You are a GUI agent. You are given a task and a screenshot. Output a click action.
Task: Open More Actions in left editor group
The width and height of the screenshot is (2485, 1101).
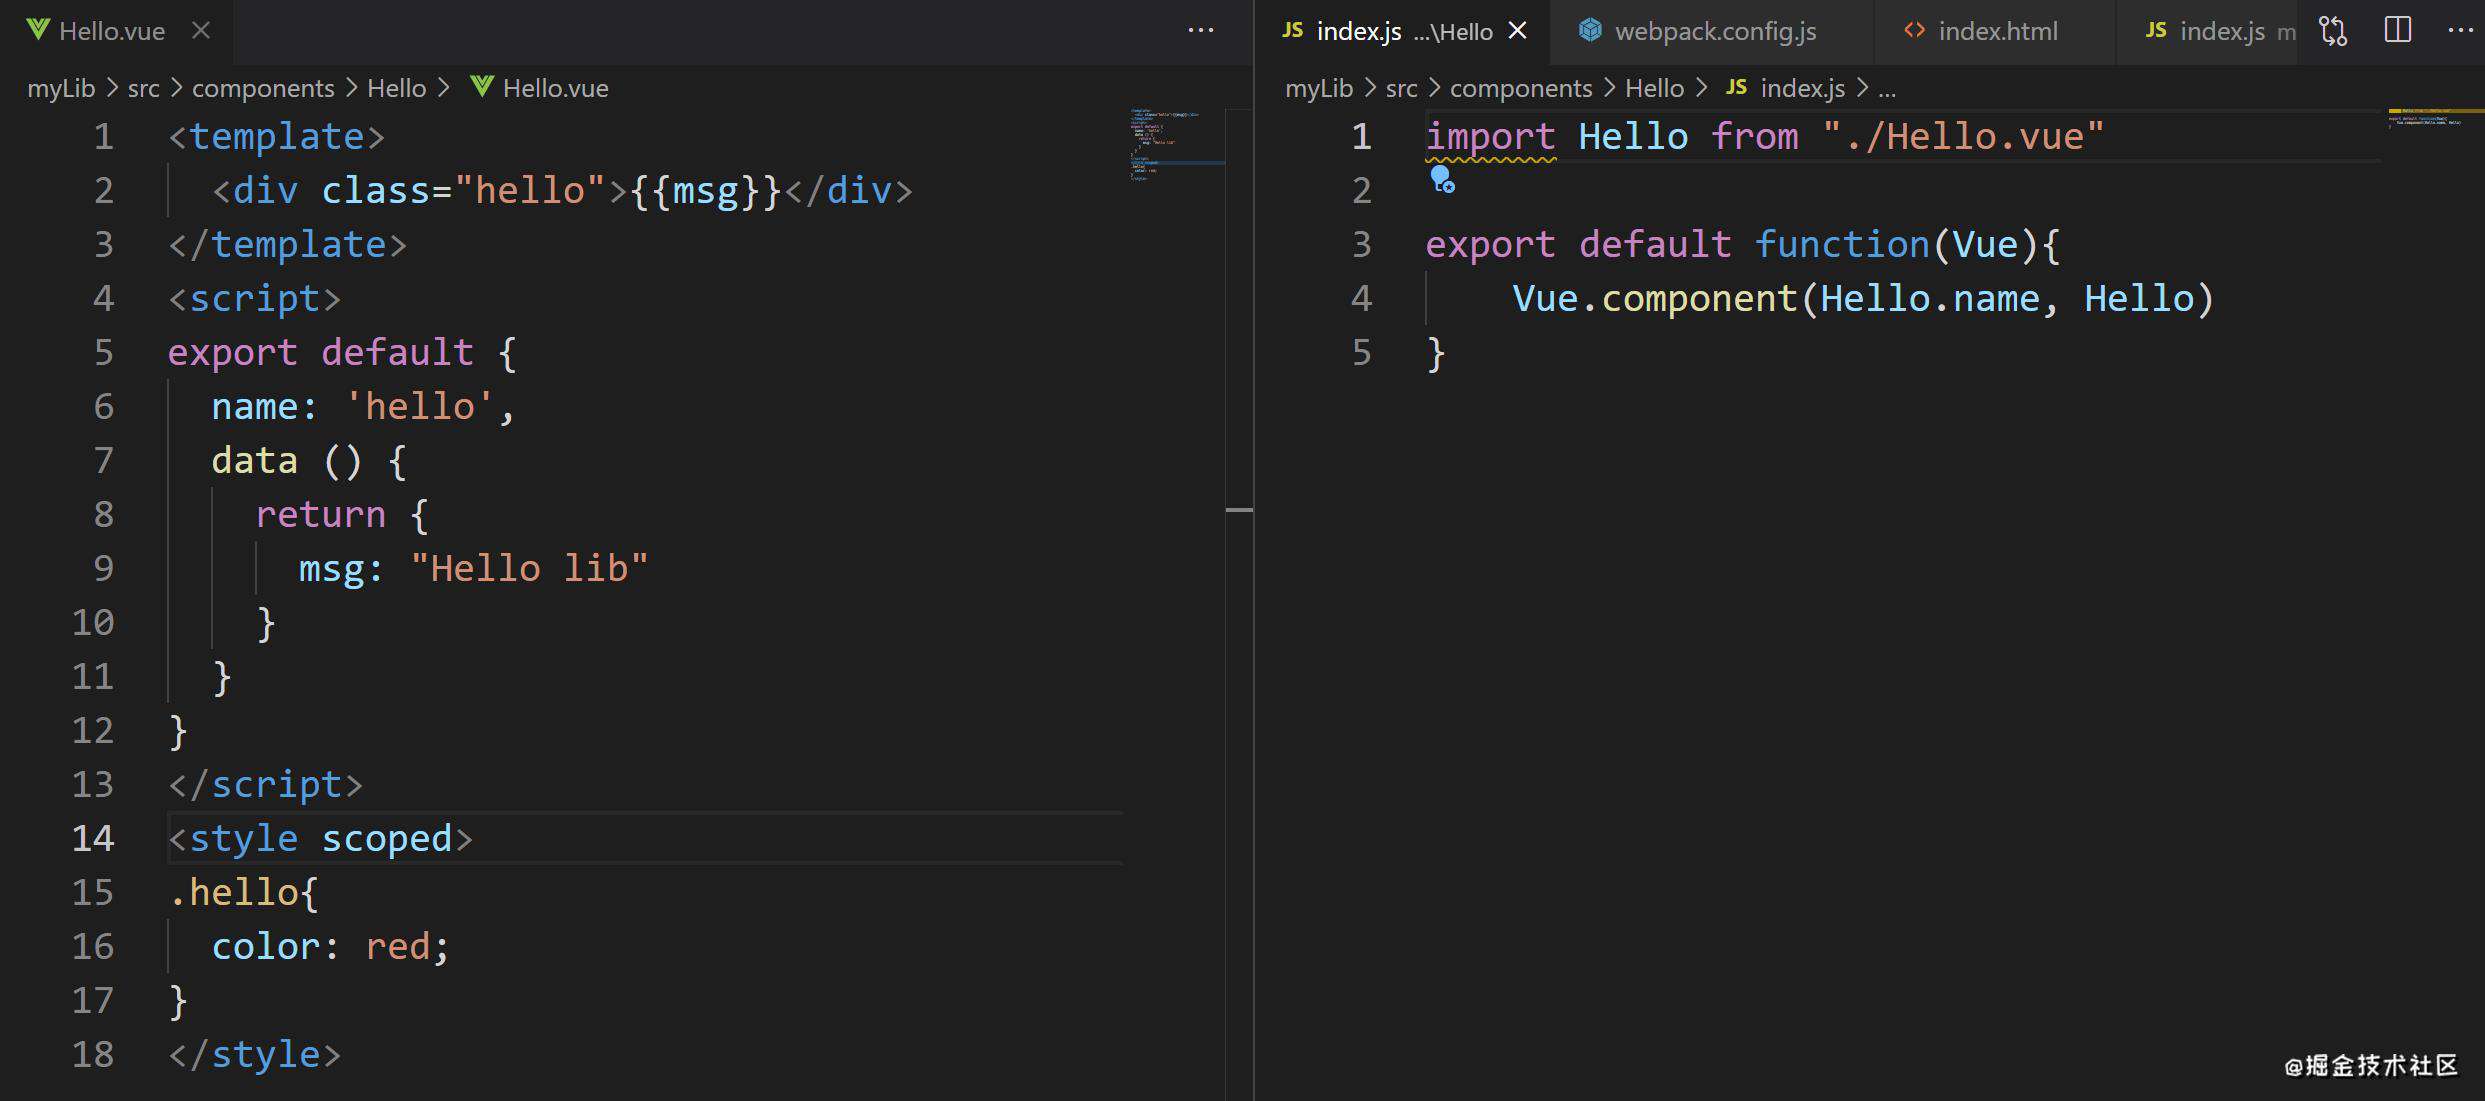pyautogui.click(x=1200, y=31)
